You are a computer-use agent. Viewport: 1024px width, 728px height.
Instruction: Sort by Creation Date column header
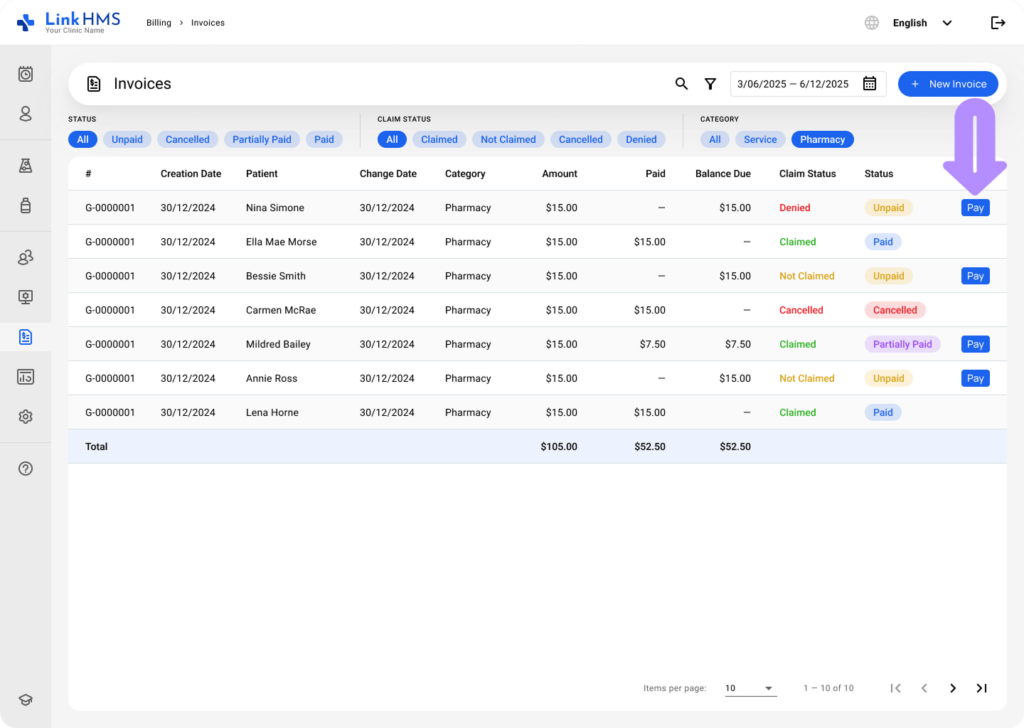click(x=191, y=174)
